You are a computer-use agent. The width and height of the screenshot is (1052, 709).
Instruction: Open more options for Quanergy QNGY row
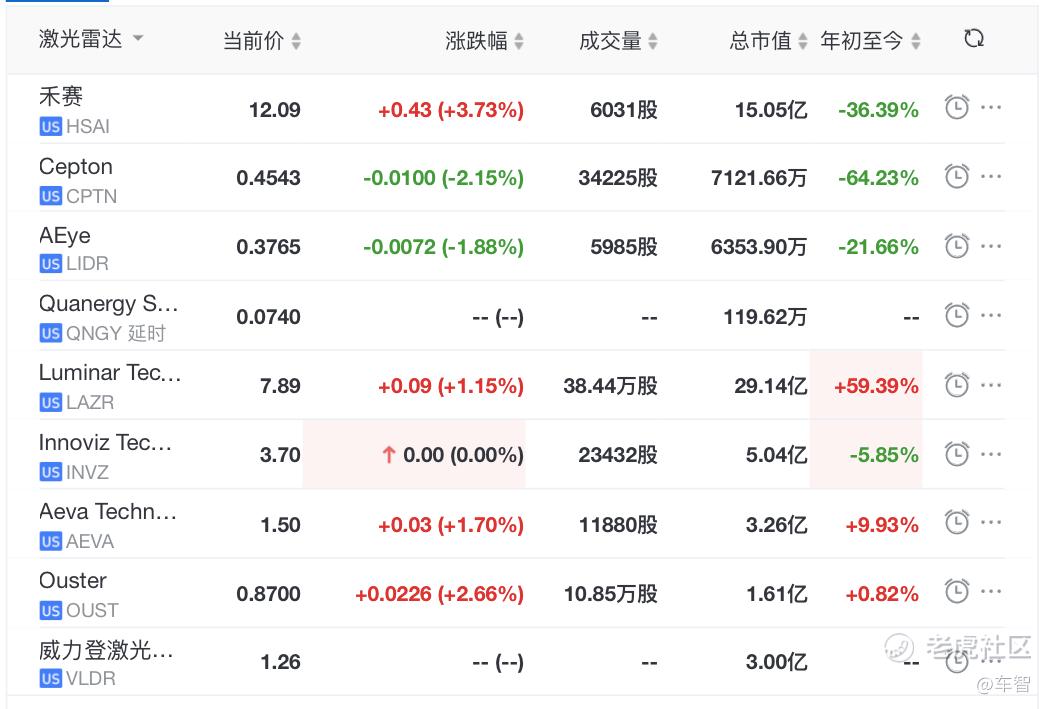pyautogui.click(x=991, y=316)
